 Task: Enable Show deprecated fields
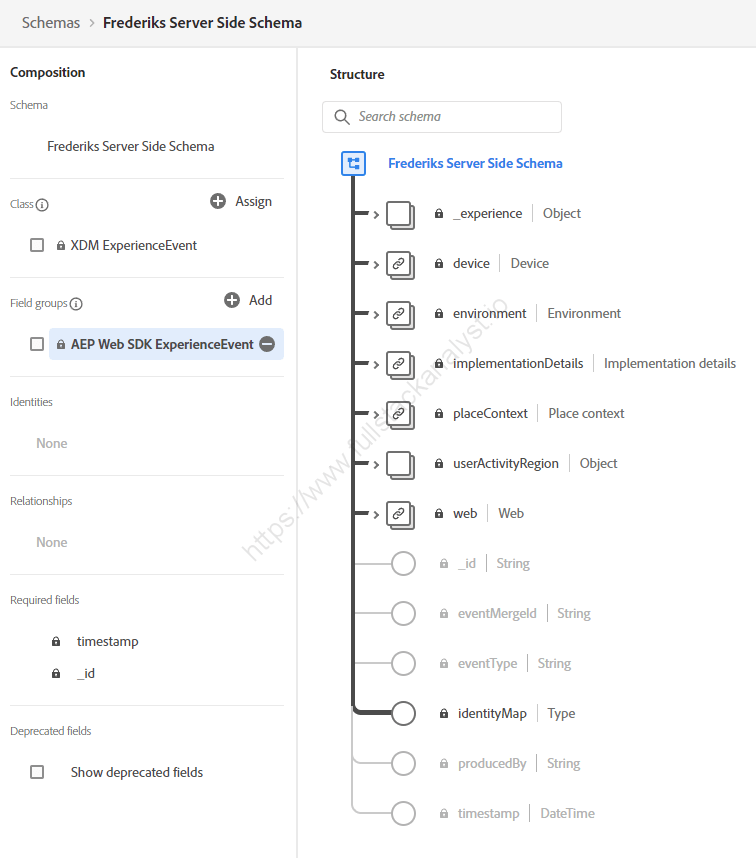[37, 772]
